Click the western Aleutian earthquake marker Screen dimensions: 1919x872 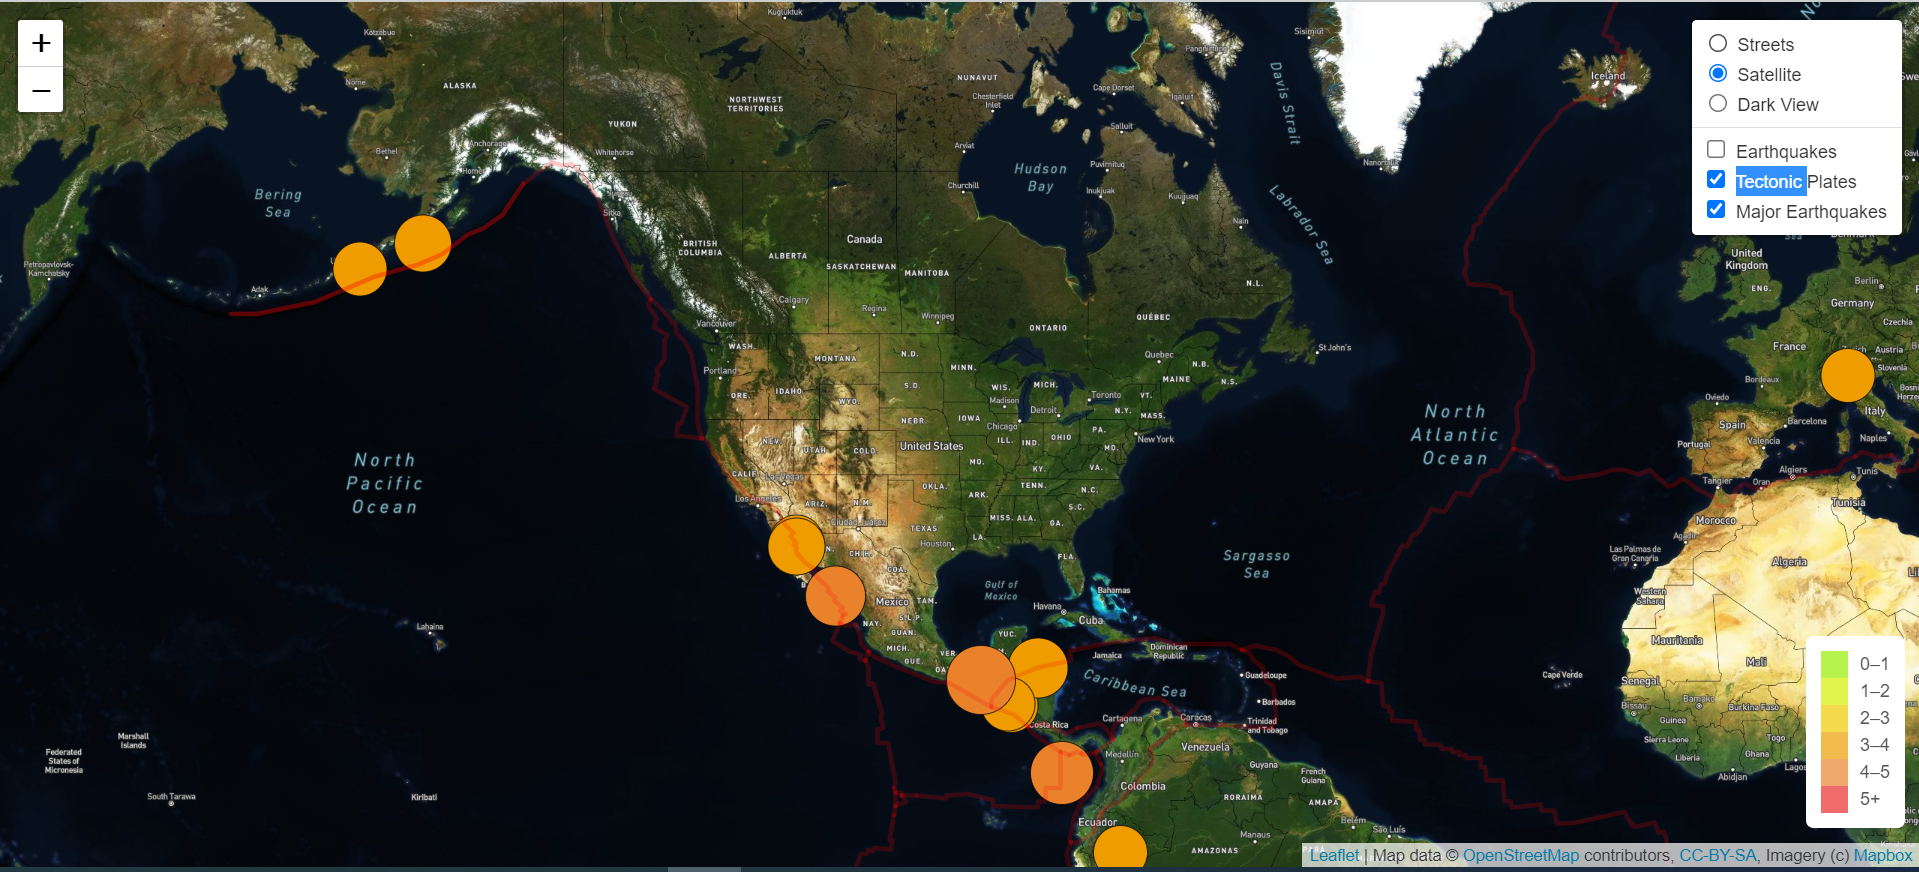tap(360, 269)
